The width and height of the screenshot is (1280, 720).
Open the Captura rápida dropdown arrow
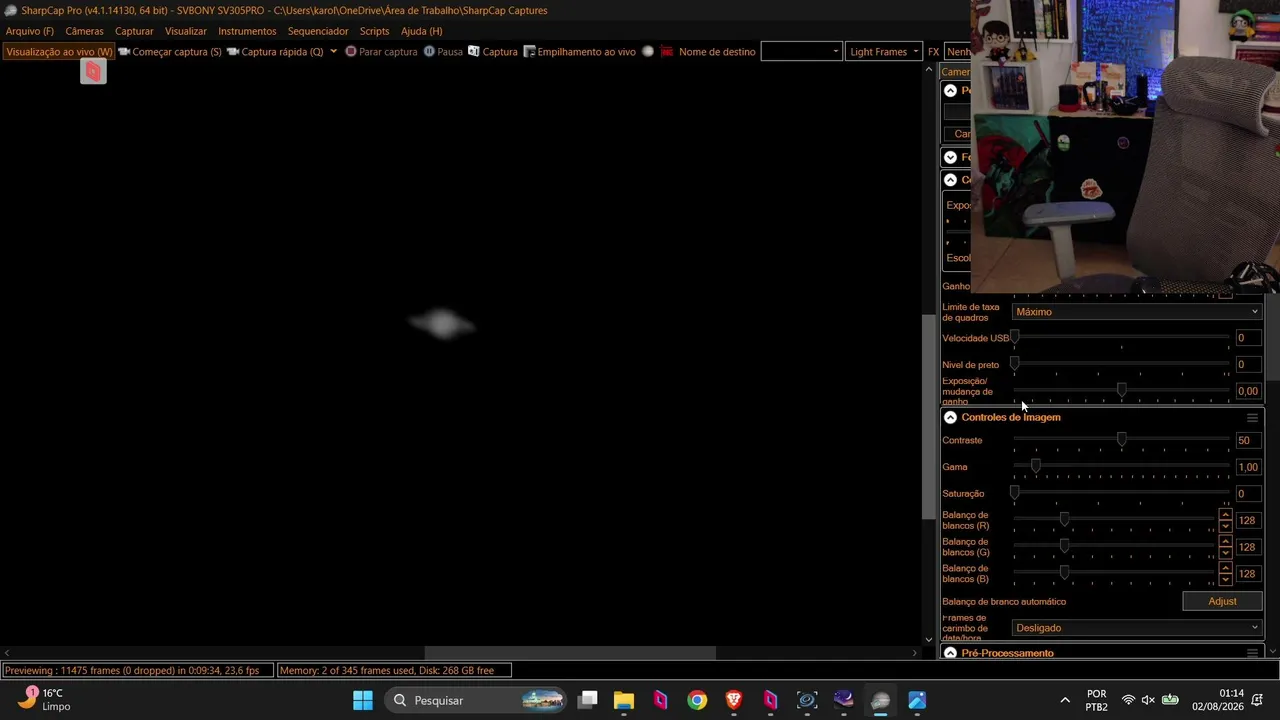tap(333, 51)
